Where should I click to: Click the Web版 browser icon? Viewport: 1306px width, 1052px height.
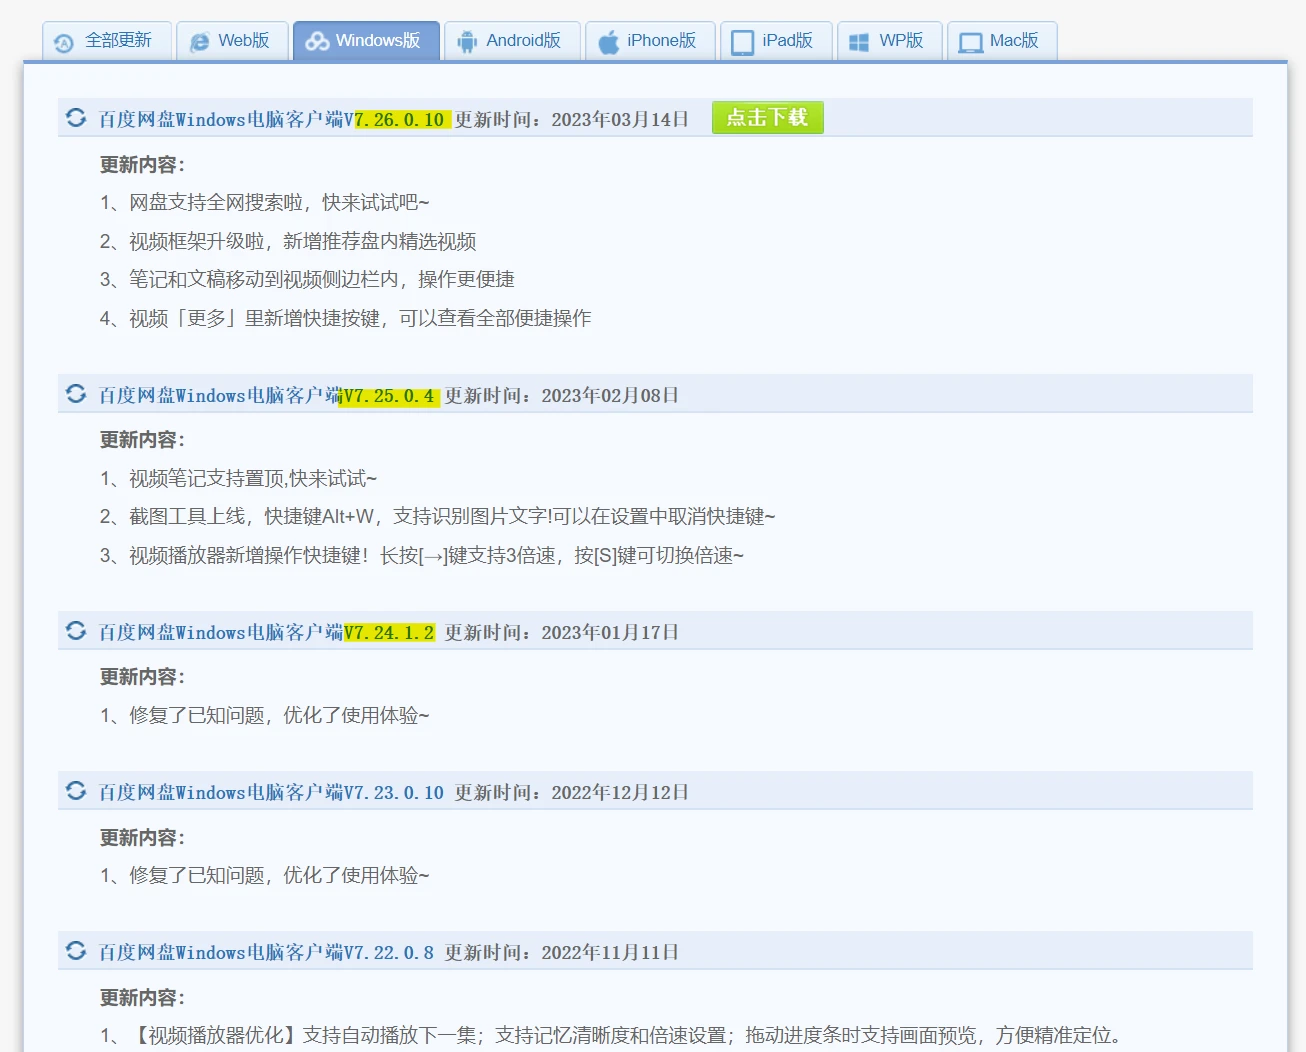[x=200, y=42]
